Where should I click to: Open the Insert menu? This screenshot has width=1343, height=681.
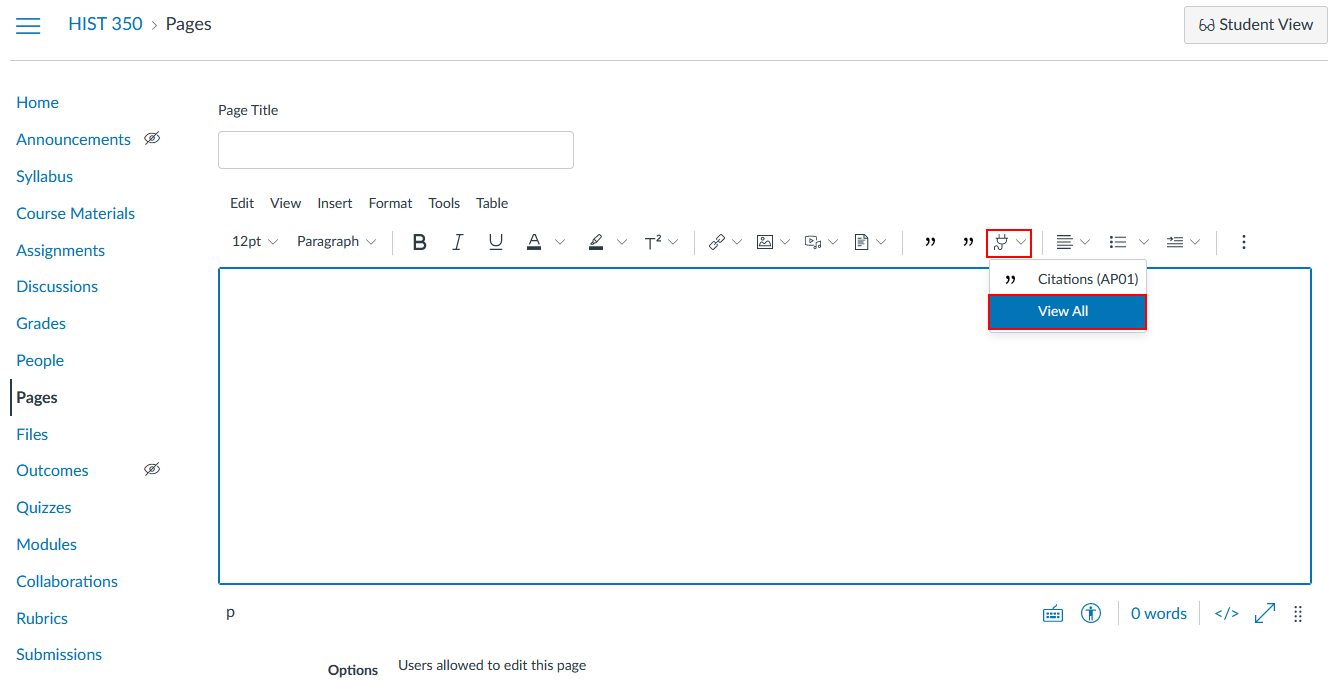click(x=334, y=203)
